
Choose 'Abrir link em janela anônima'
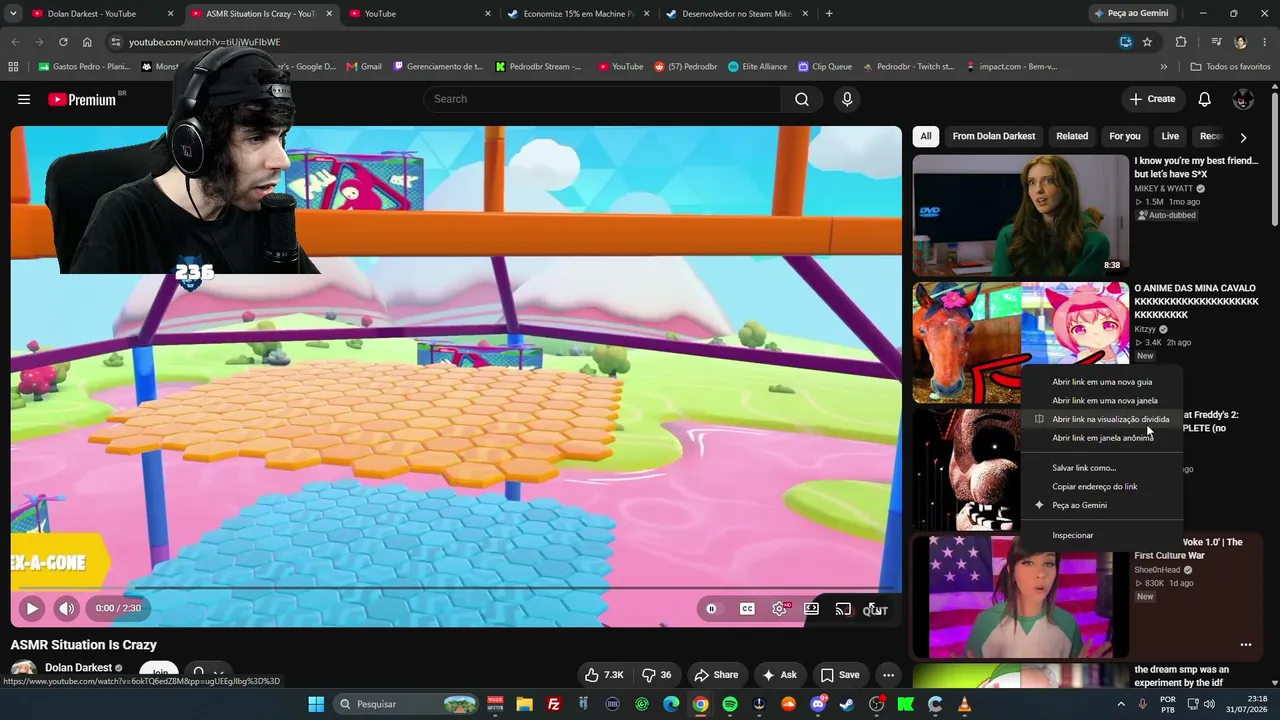[x=1102, y=438]
